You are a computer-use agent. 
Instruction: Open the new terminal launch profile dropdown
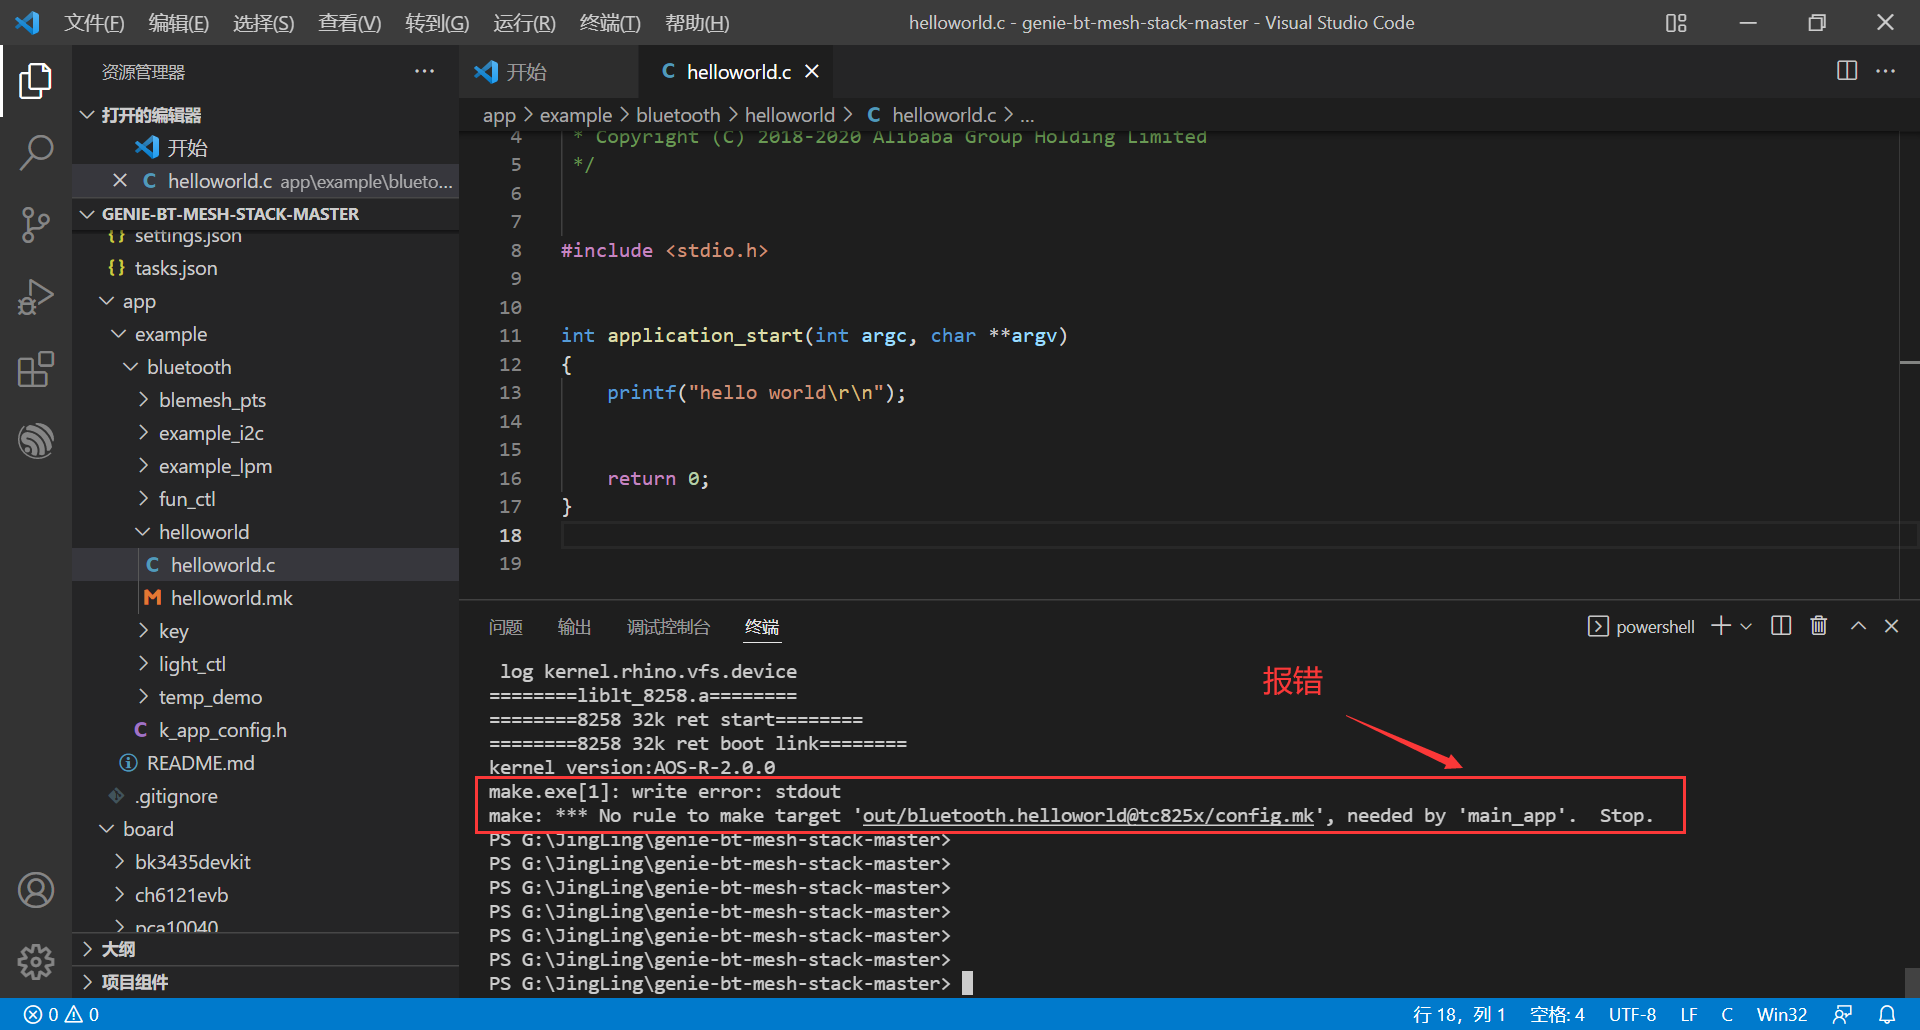point(1746,626)
